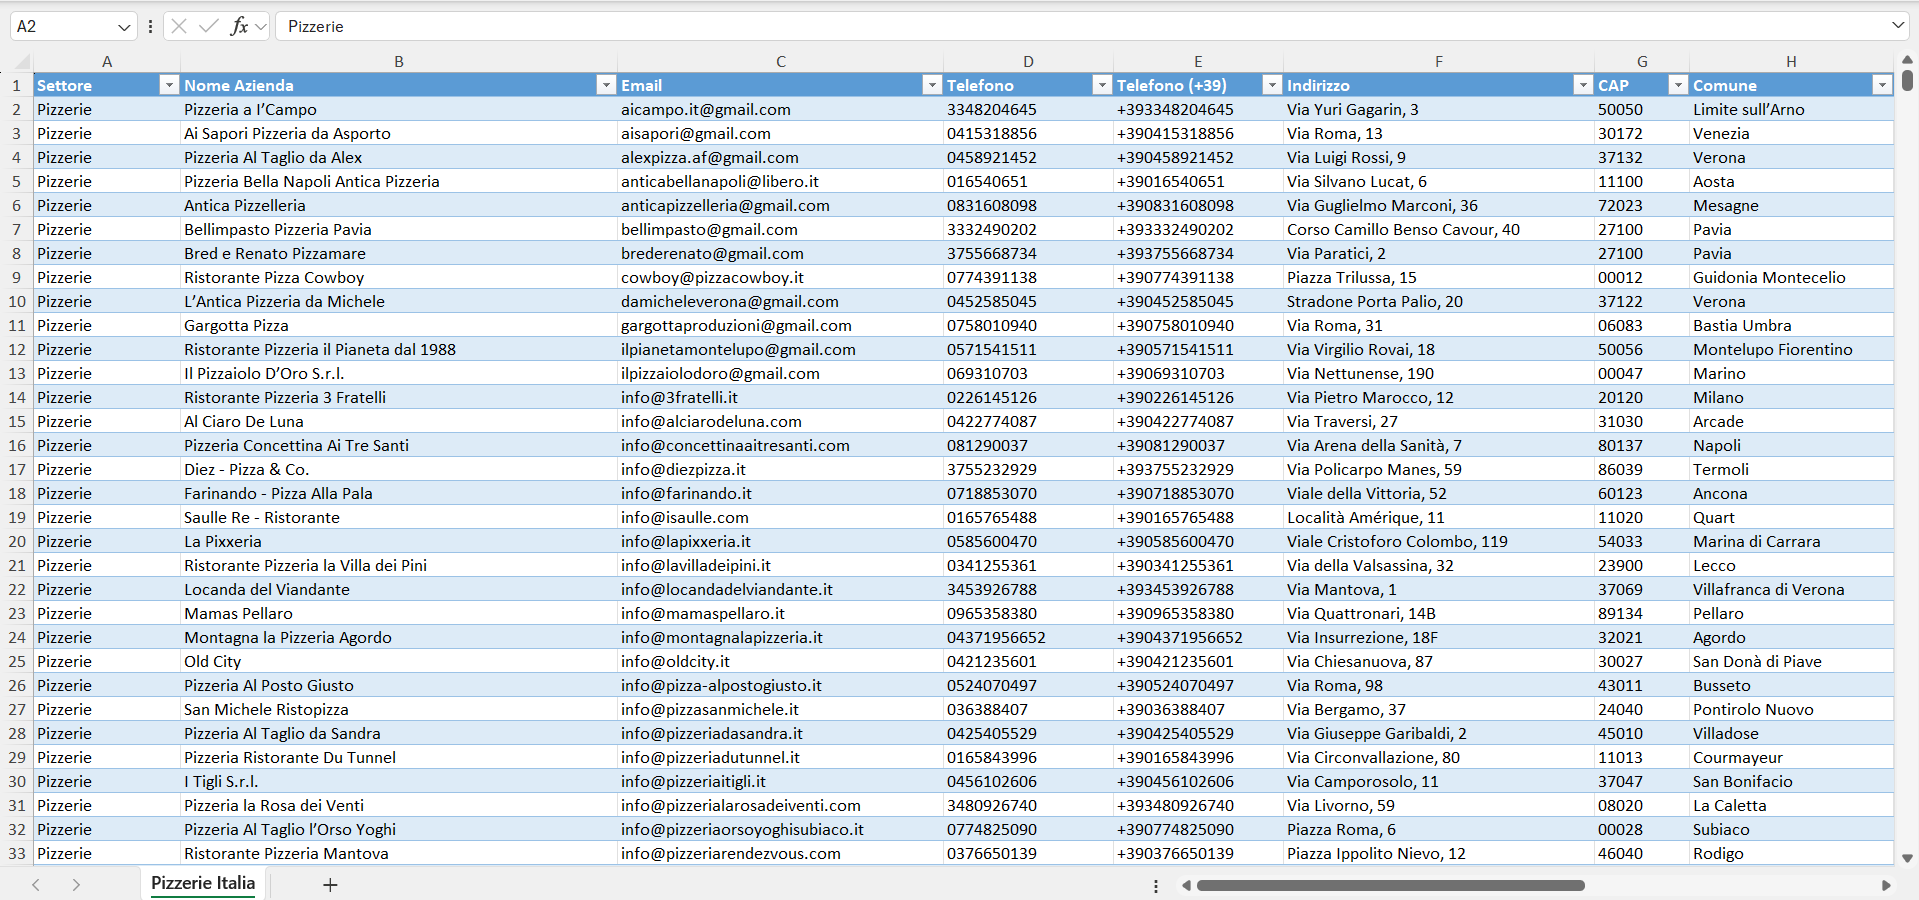
Task: Expand the formula bar with chevron
Action: coord(1897,25)
